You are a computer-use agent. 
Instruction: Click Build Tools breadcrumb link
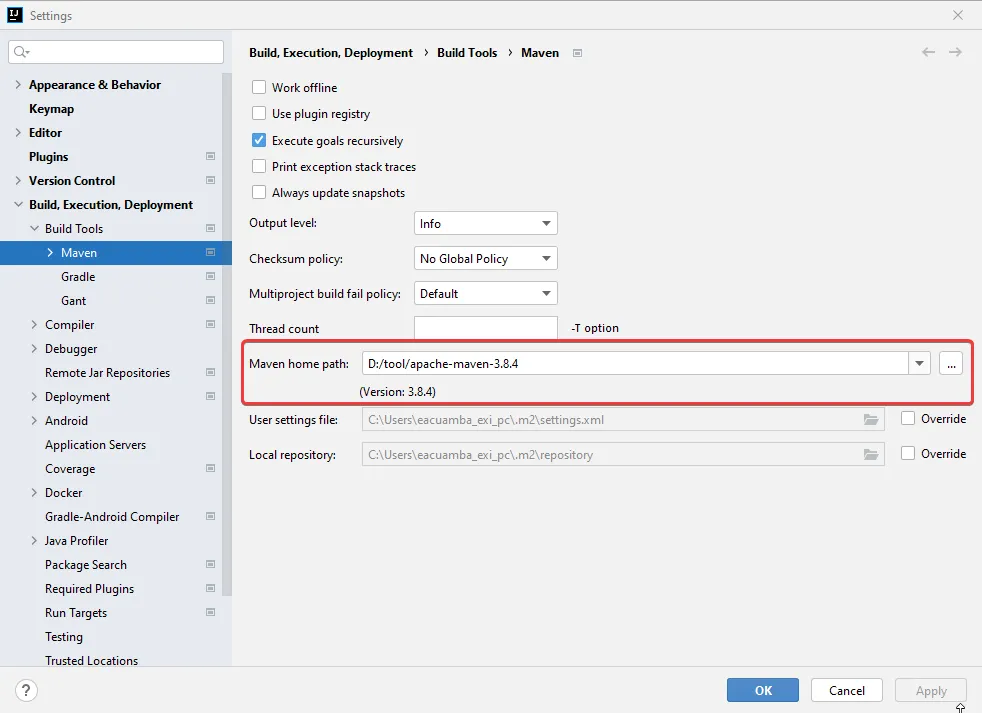click(x=467, y=53)
